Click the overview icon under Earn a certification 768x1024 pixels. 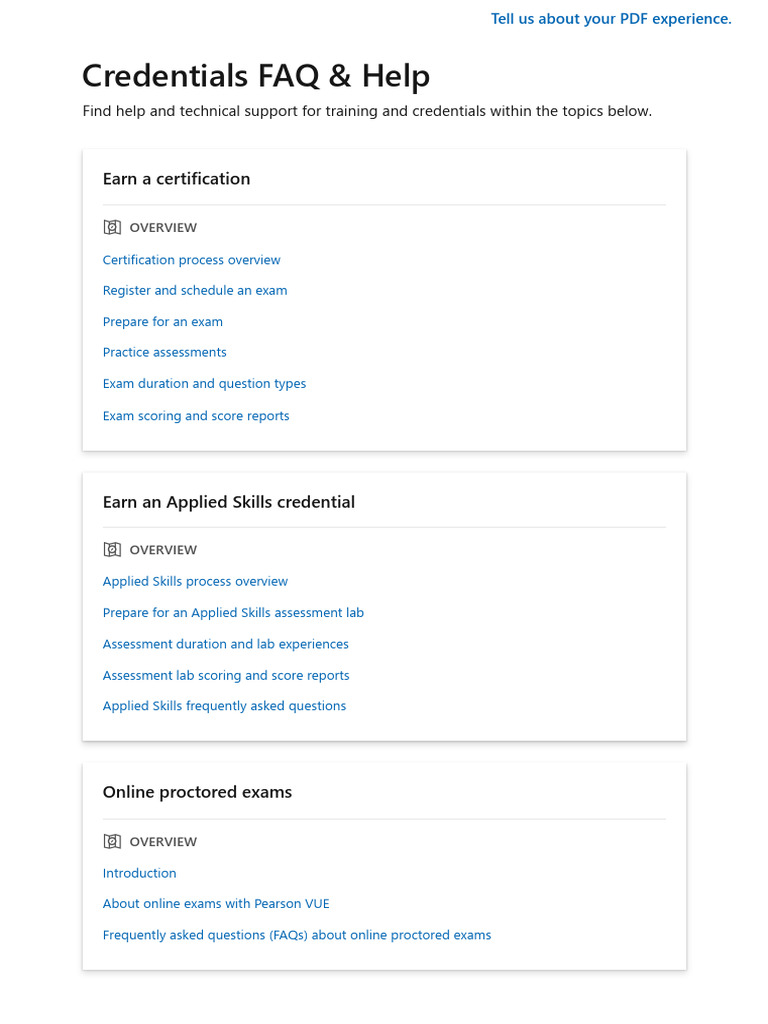coord(112,228)
